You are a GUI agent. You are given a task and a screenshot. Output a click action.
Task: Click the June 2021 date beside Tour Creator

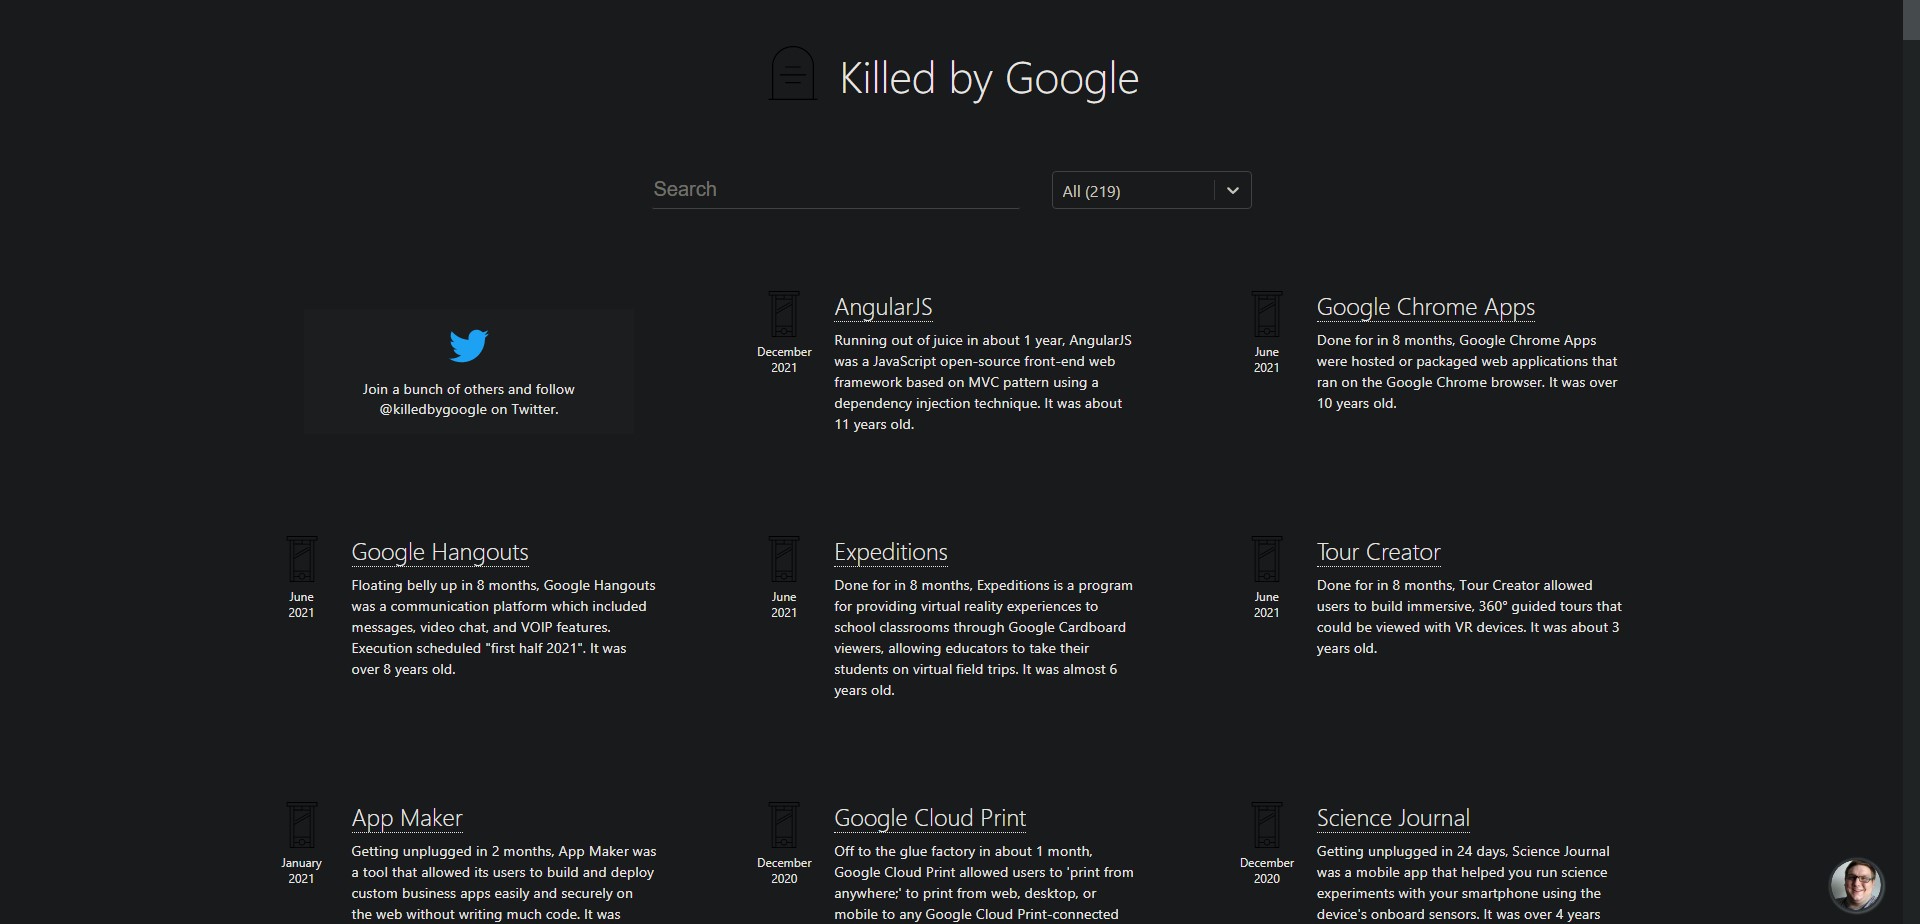coord(1267,605)
